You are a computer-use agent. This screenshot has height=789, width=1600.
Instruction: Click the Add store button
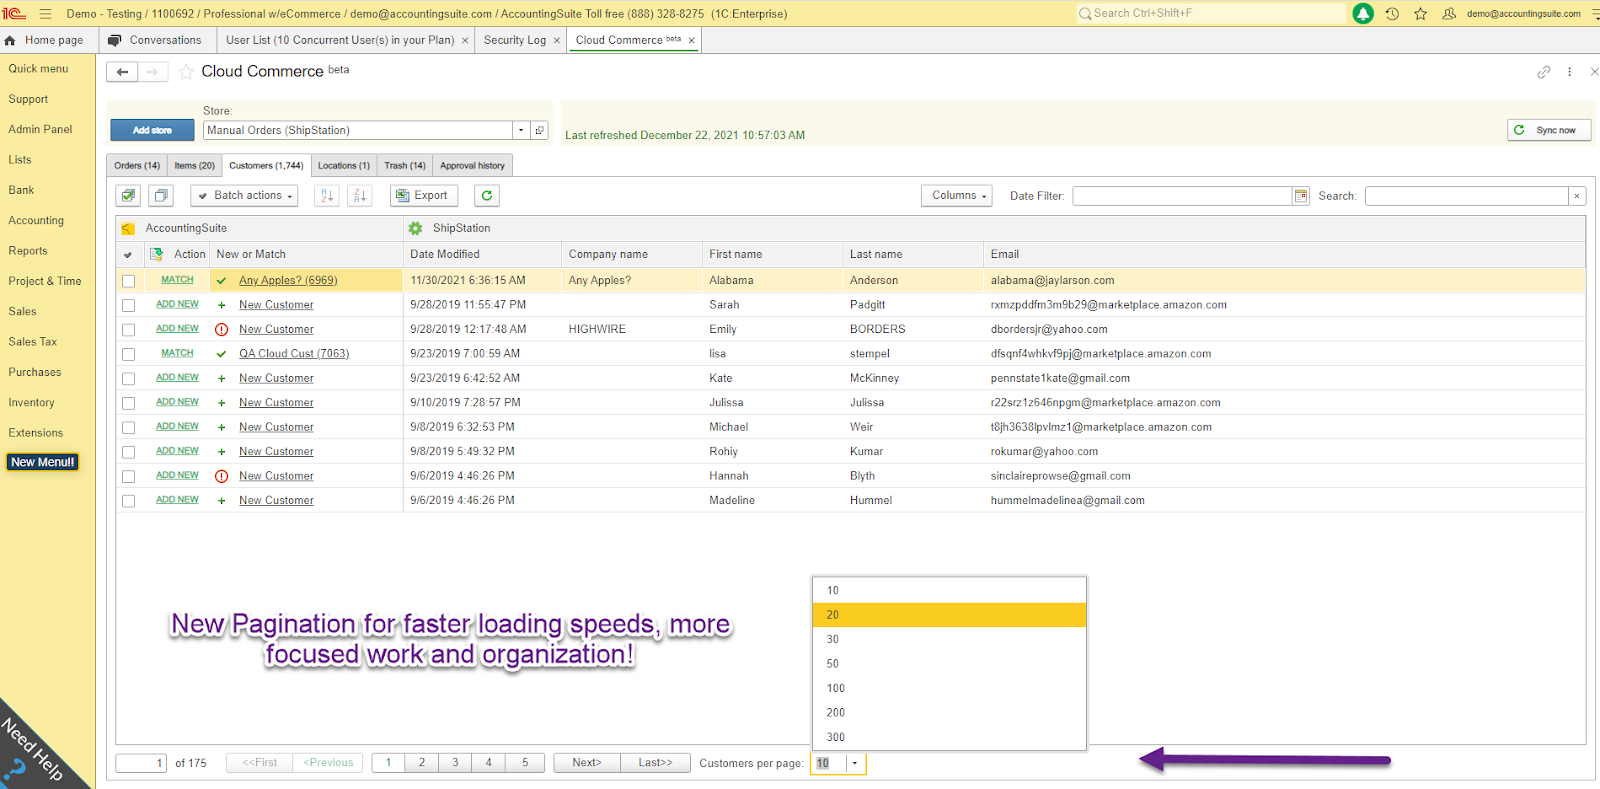tap(152, 130)
